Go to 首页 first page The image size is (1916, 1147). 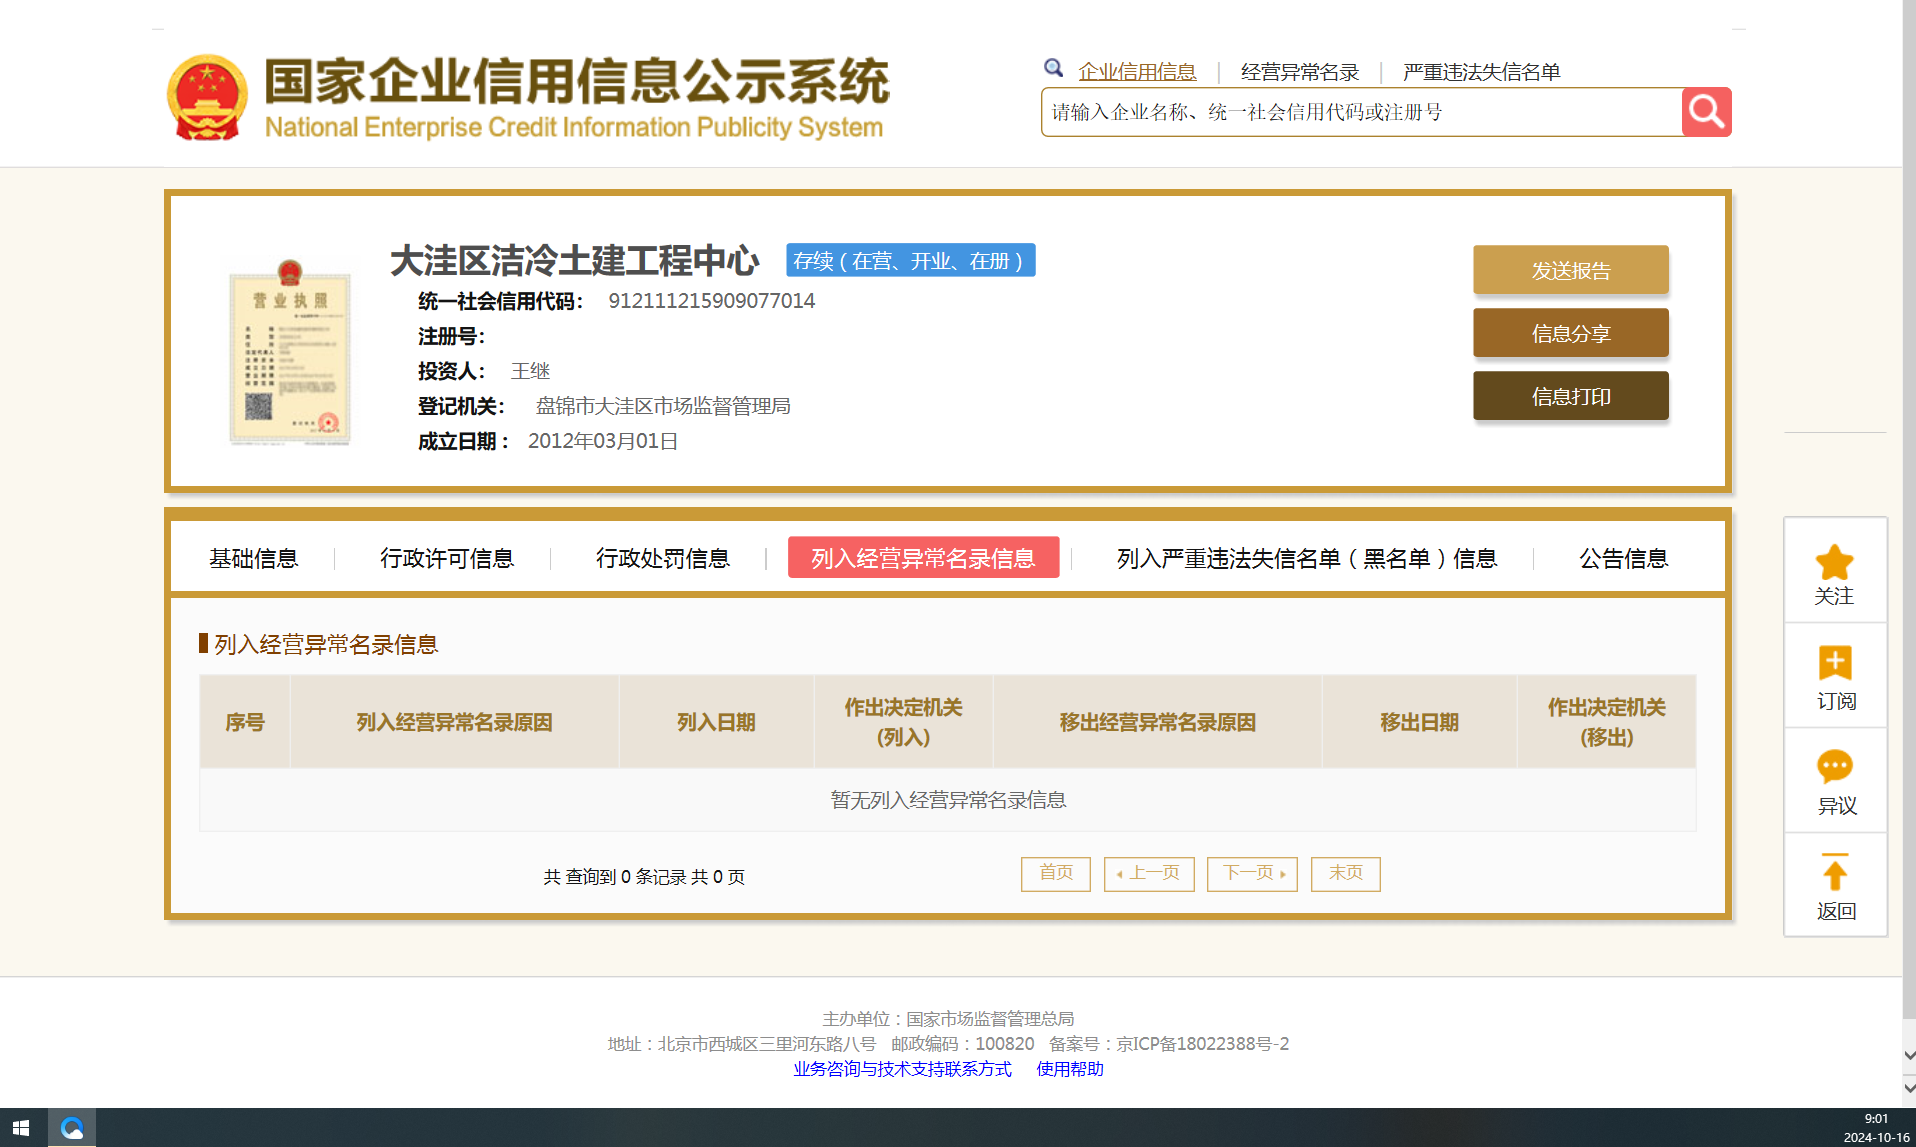click(x=1055, y=873)
